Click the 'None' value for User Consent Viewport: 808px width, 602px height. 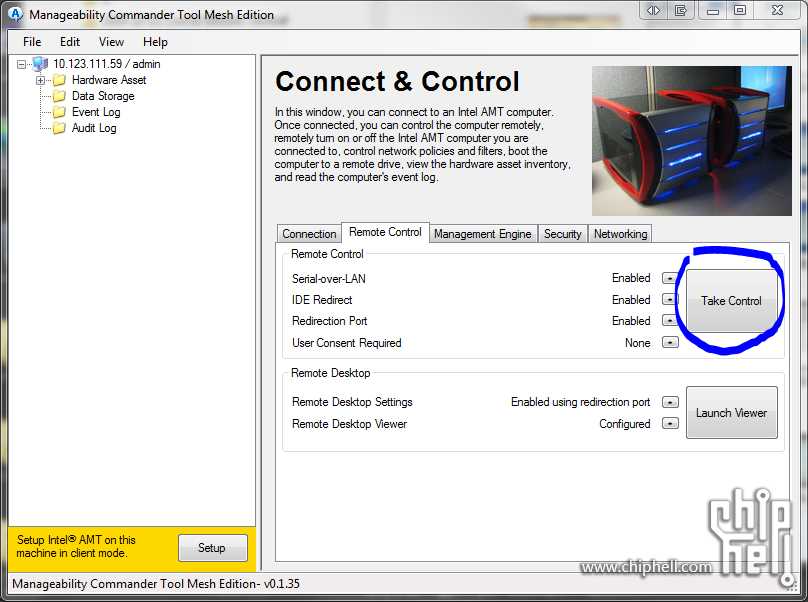(x=637, y=343)
